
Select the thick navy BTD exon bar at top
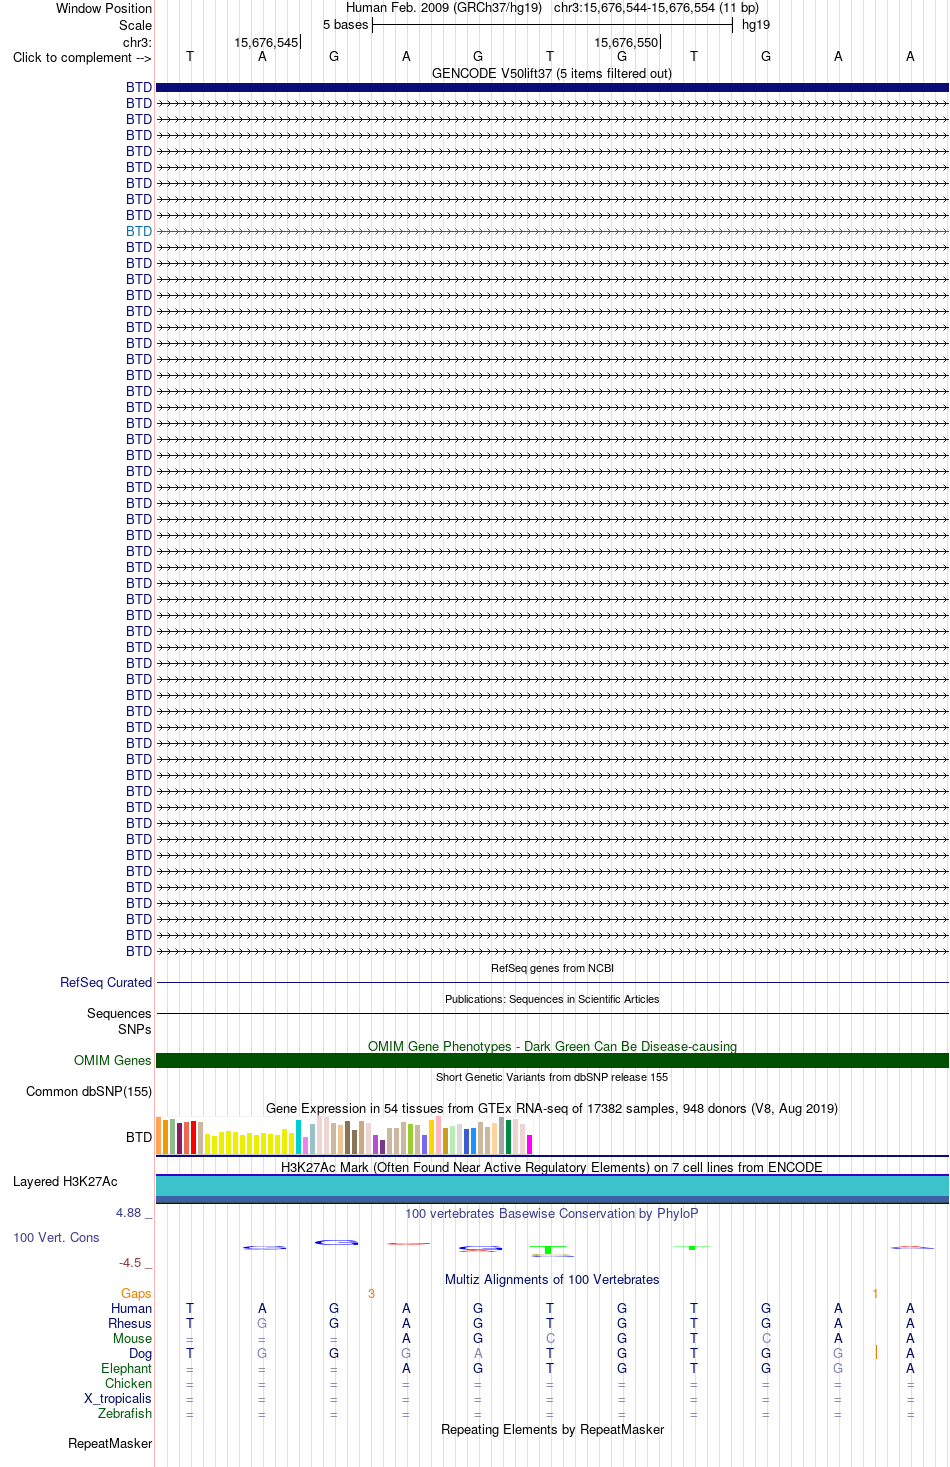pos(552,87)
